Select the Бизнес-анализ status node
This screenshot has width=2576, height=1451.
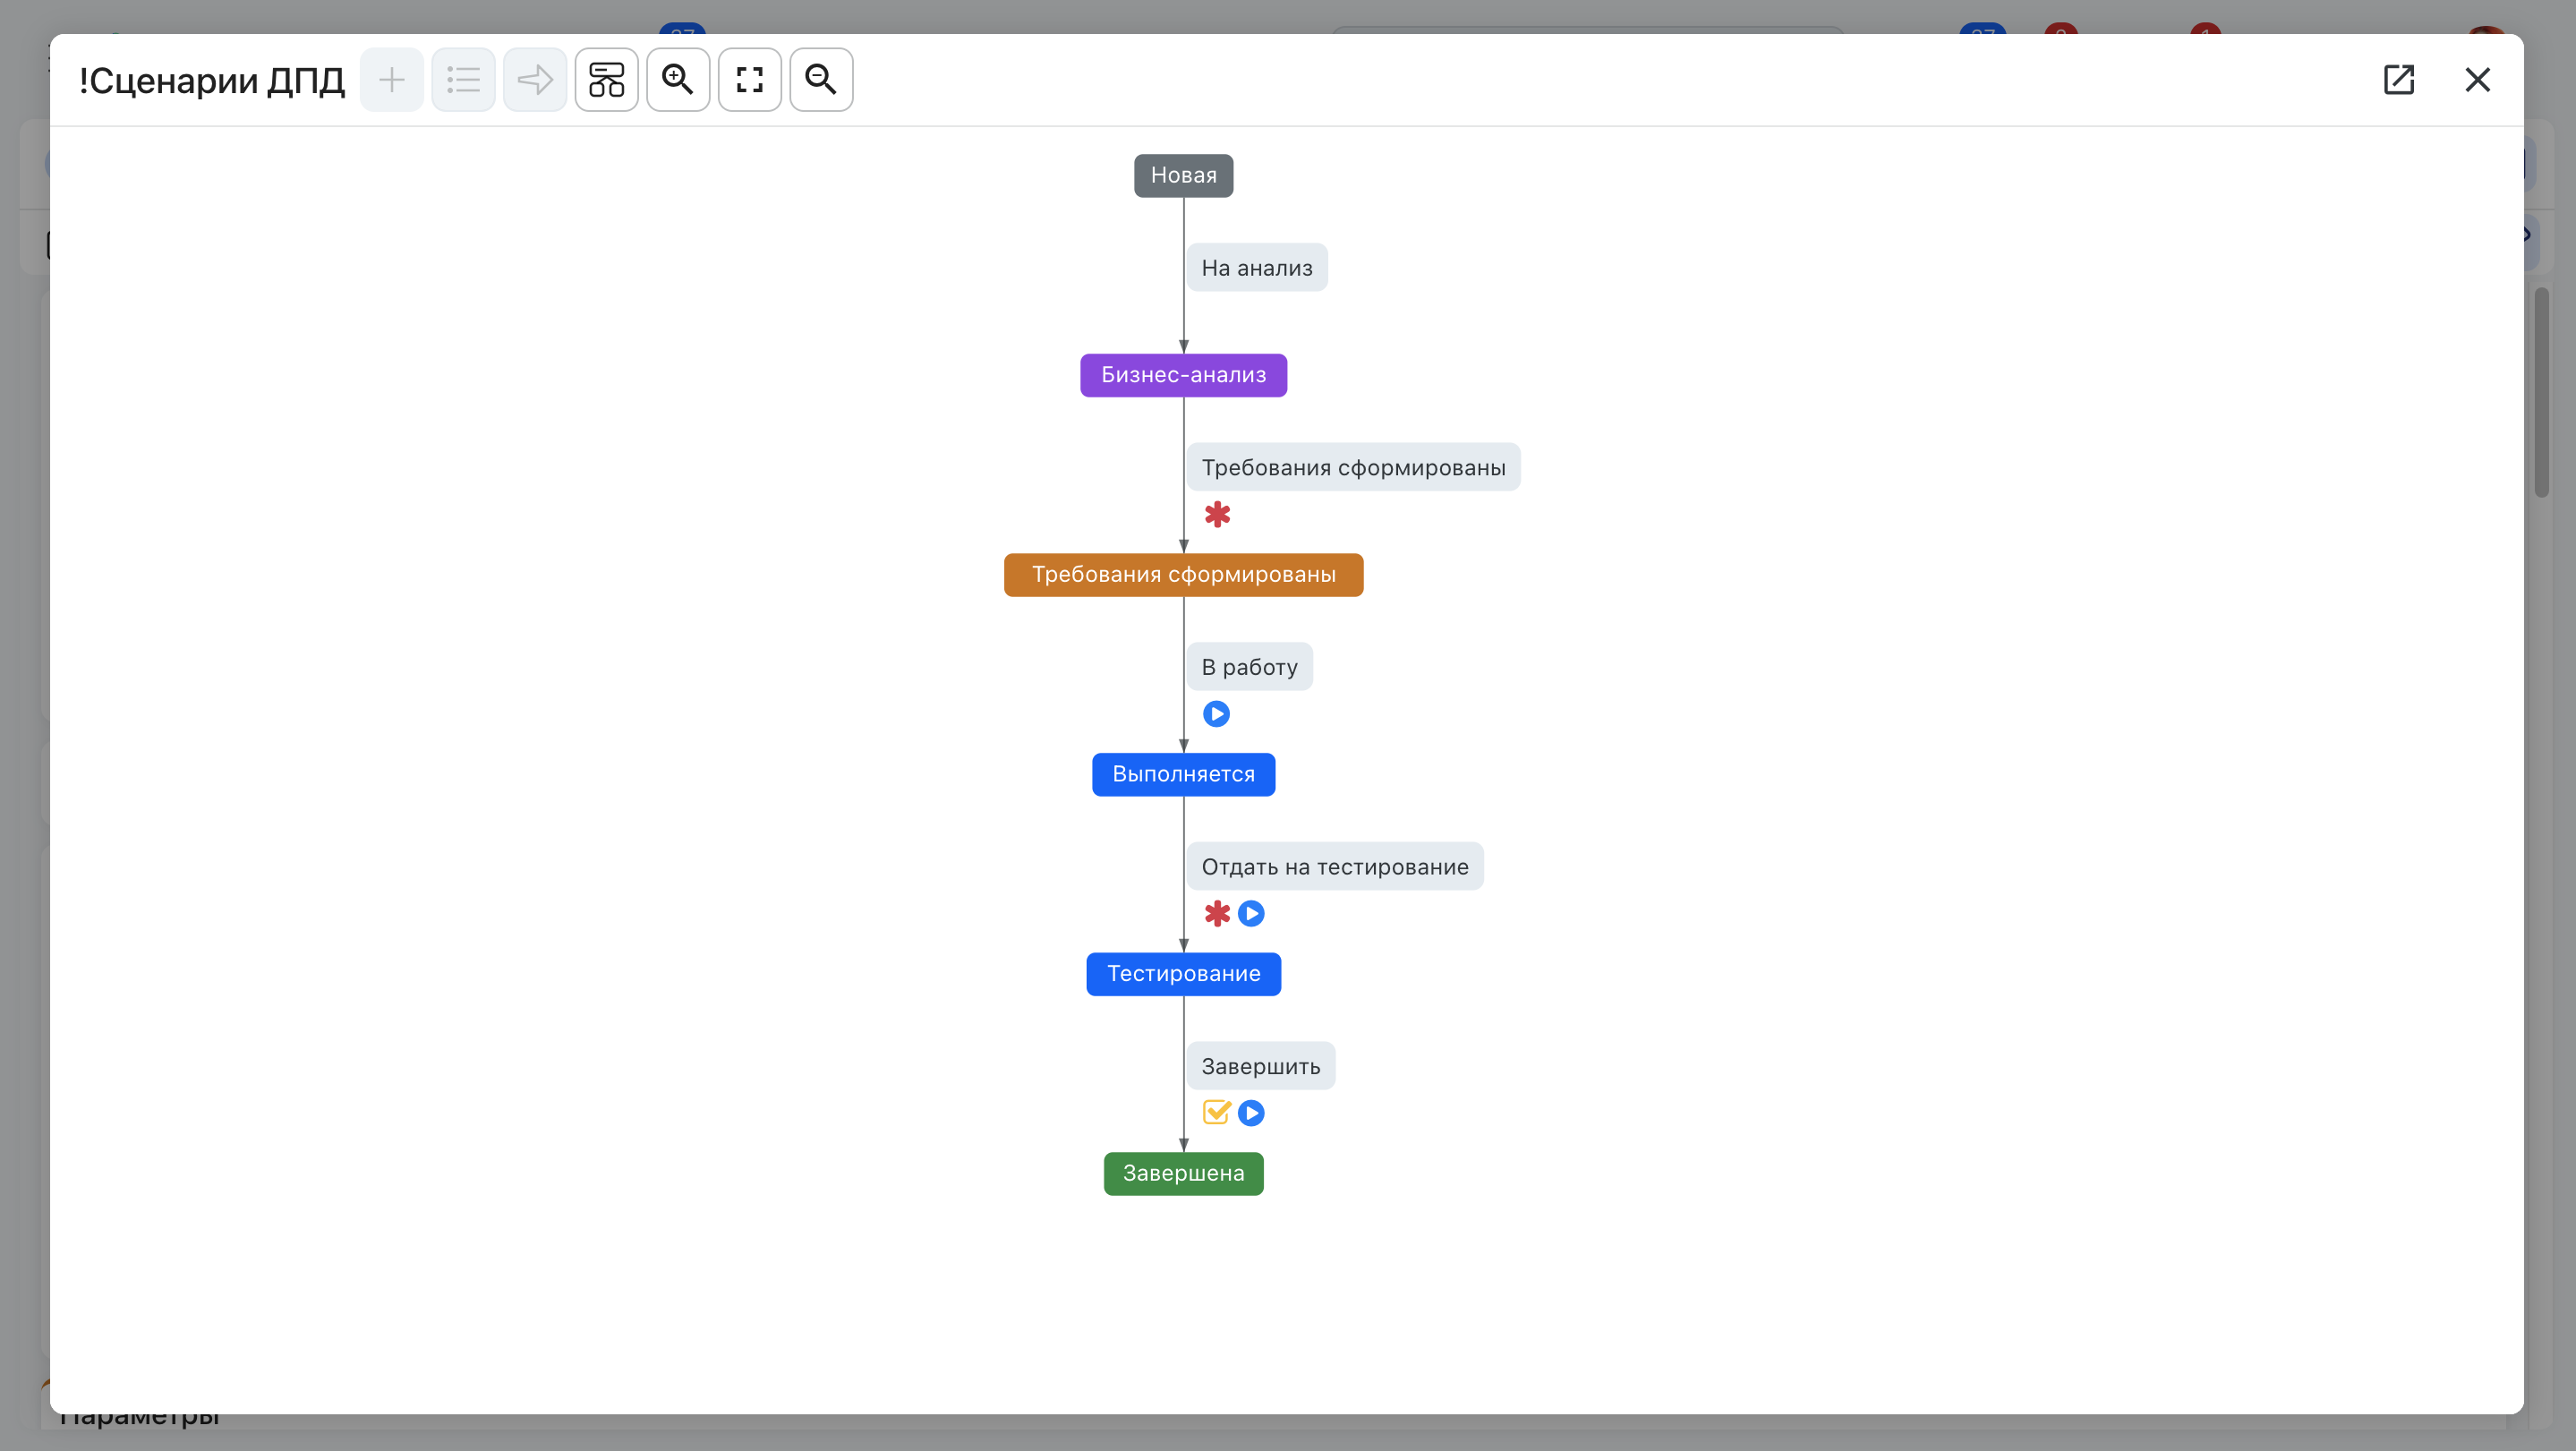coord(1184,376)
